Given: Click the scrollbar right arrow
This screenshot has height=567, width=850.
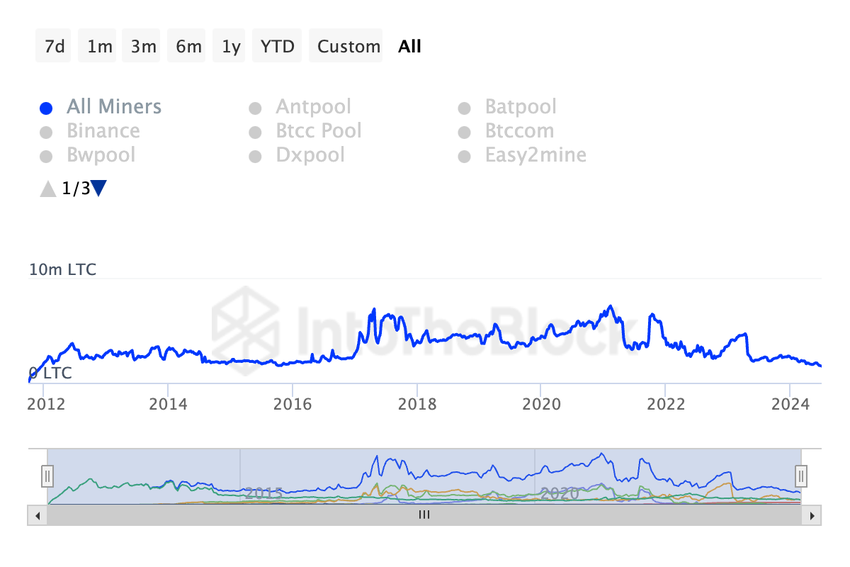Looking at the screenshot, I should tap(812, 516).
